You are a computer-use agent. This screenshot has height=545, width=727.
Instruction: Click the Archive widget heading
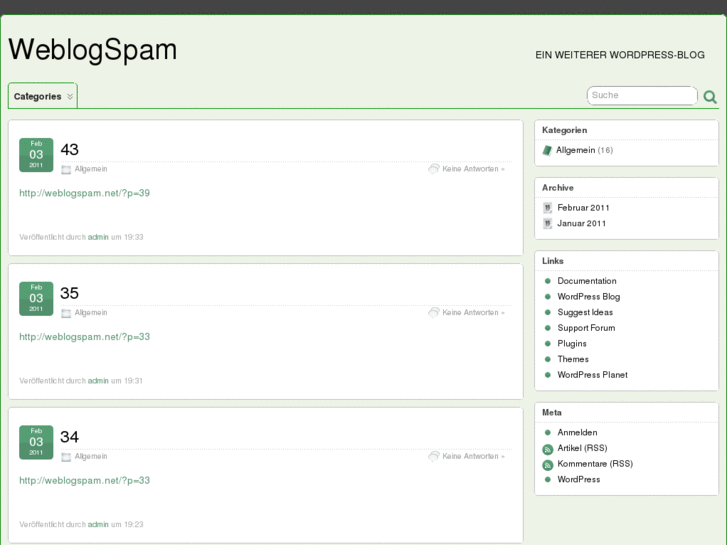pyautogui.click(x=558, y=188)
